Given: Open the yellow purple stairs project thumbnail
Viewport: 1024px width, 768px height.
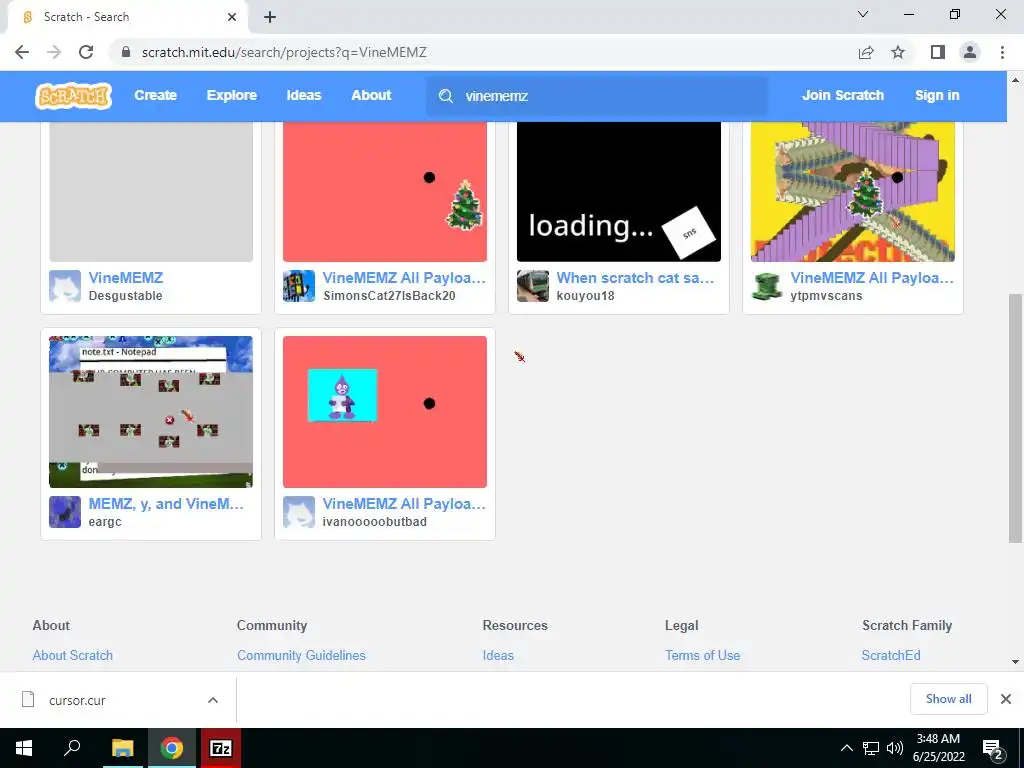Looking at the screenshot, I should 852,191.
